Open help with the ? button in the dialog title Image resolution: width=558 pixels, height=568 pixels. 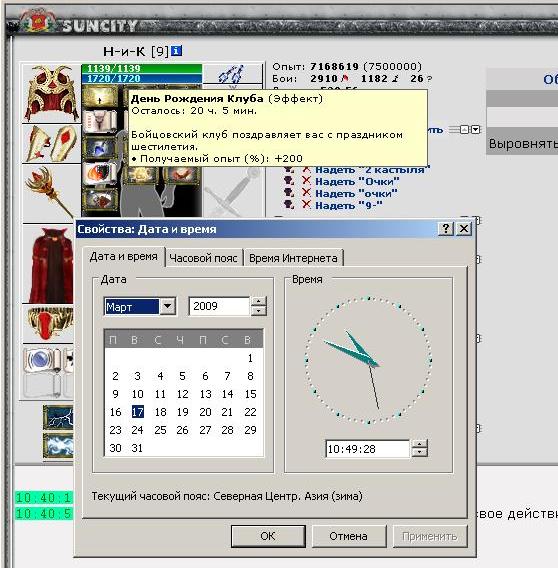(x=446, y=229)
